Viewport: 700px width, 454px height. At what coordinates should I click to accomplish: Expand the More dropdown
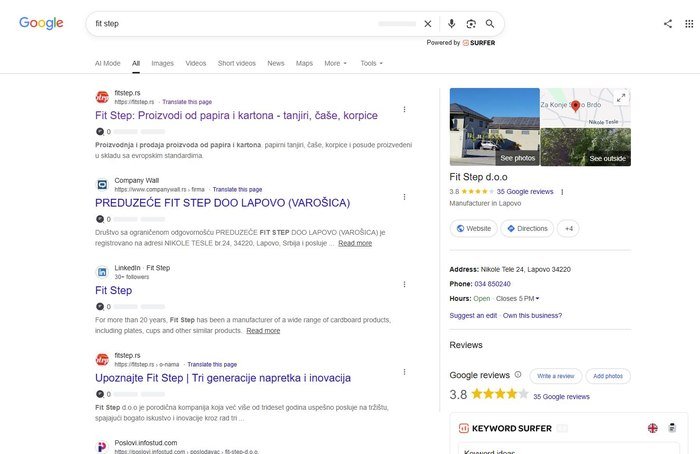pyautogui.click(x=335, y=63)
